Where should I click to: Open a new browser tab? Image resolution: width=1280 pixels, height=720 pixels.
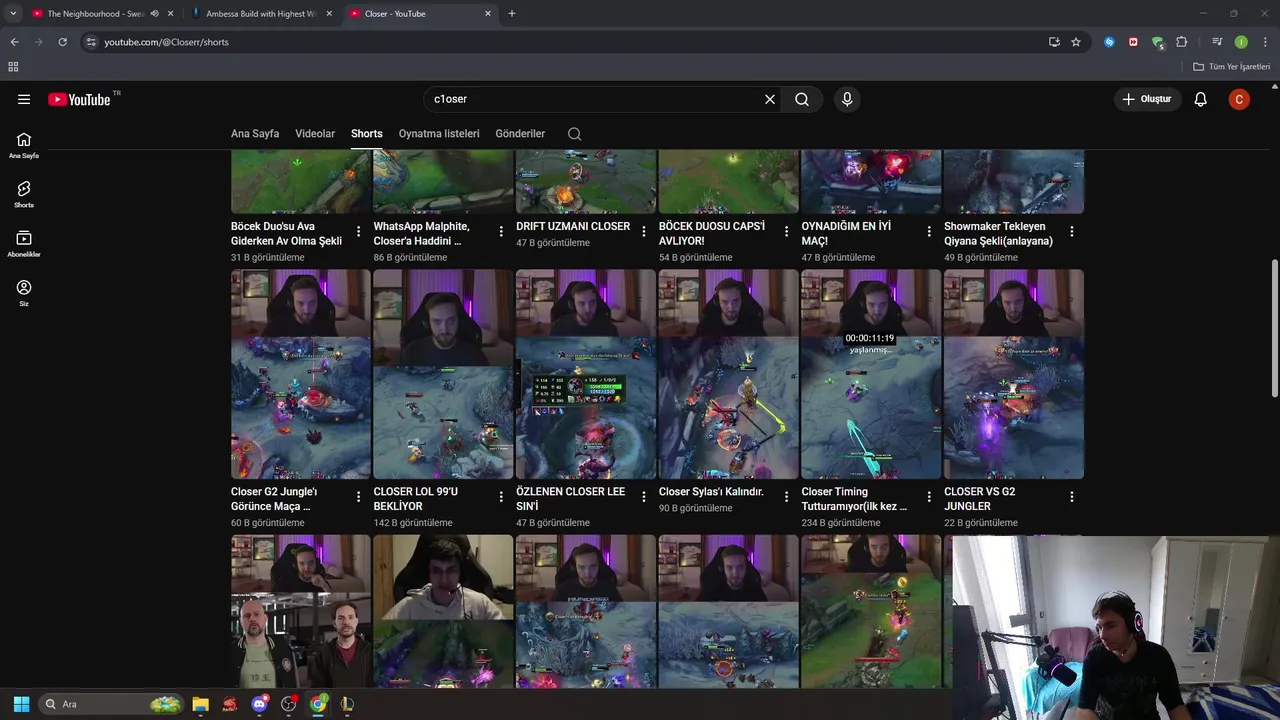coord(512,14)
